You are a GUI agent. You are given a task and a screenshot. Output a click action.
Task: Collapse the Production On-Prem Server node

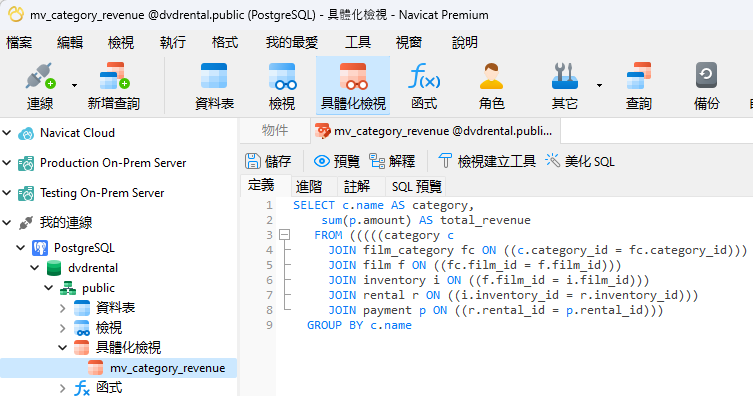click(x=7, y=163)
